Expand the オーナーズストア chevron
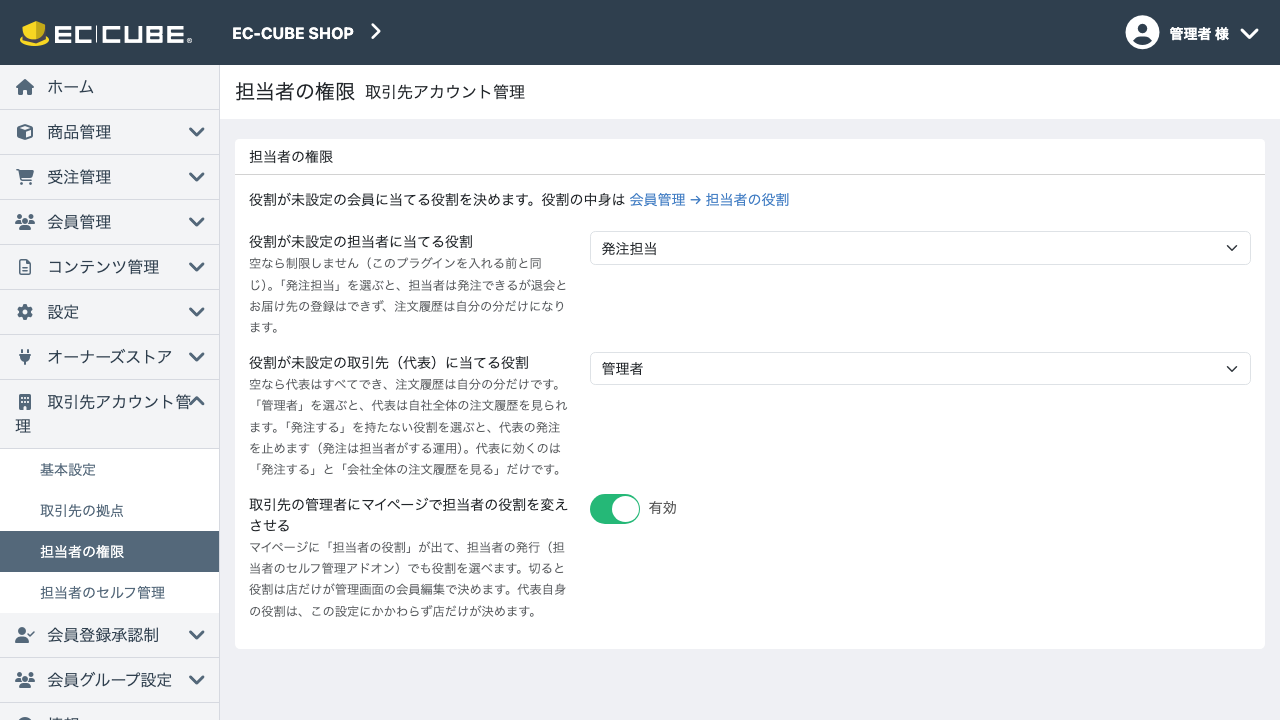Image resolution: width=1280 pixels, height=720 pixels. (x=197, y=357)
